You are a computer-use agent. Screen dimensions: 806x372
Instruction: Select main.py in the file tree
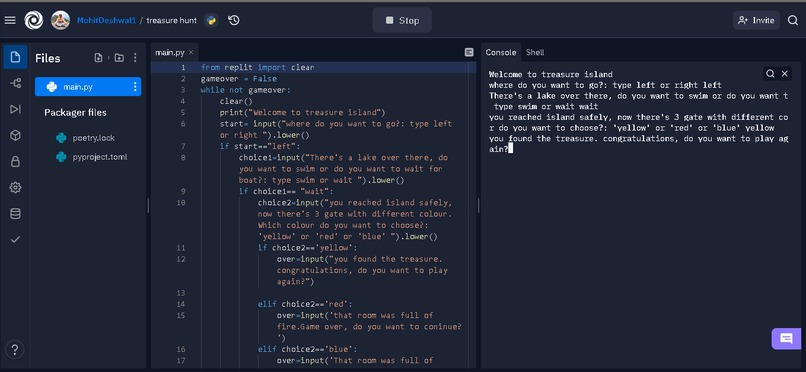coord(88,87)
